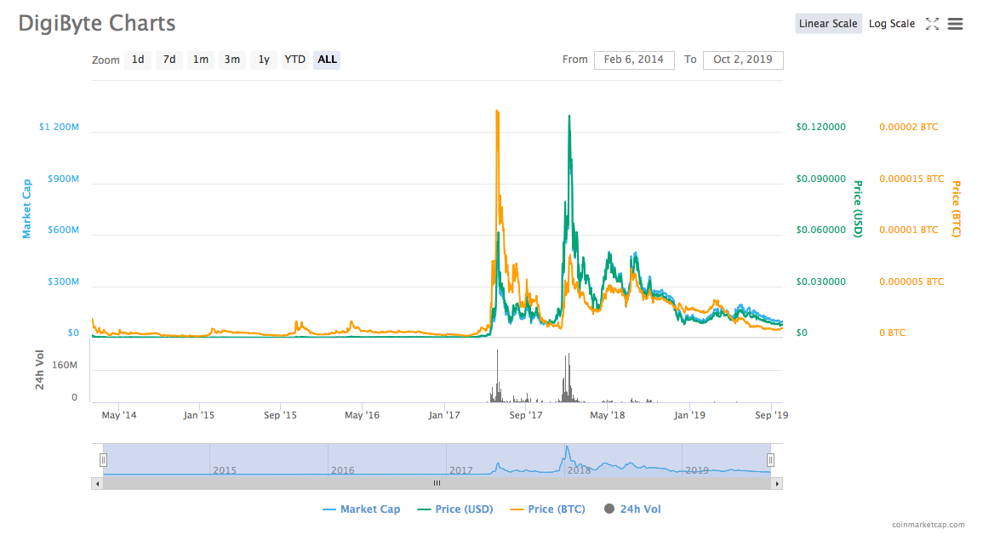The image size is (1000, 546).
Task: Select the ALL zoom range
Action: point(327,59)
